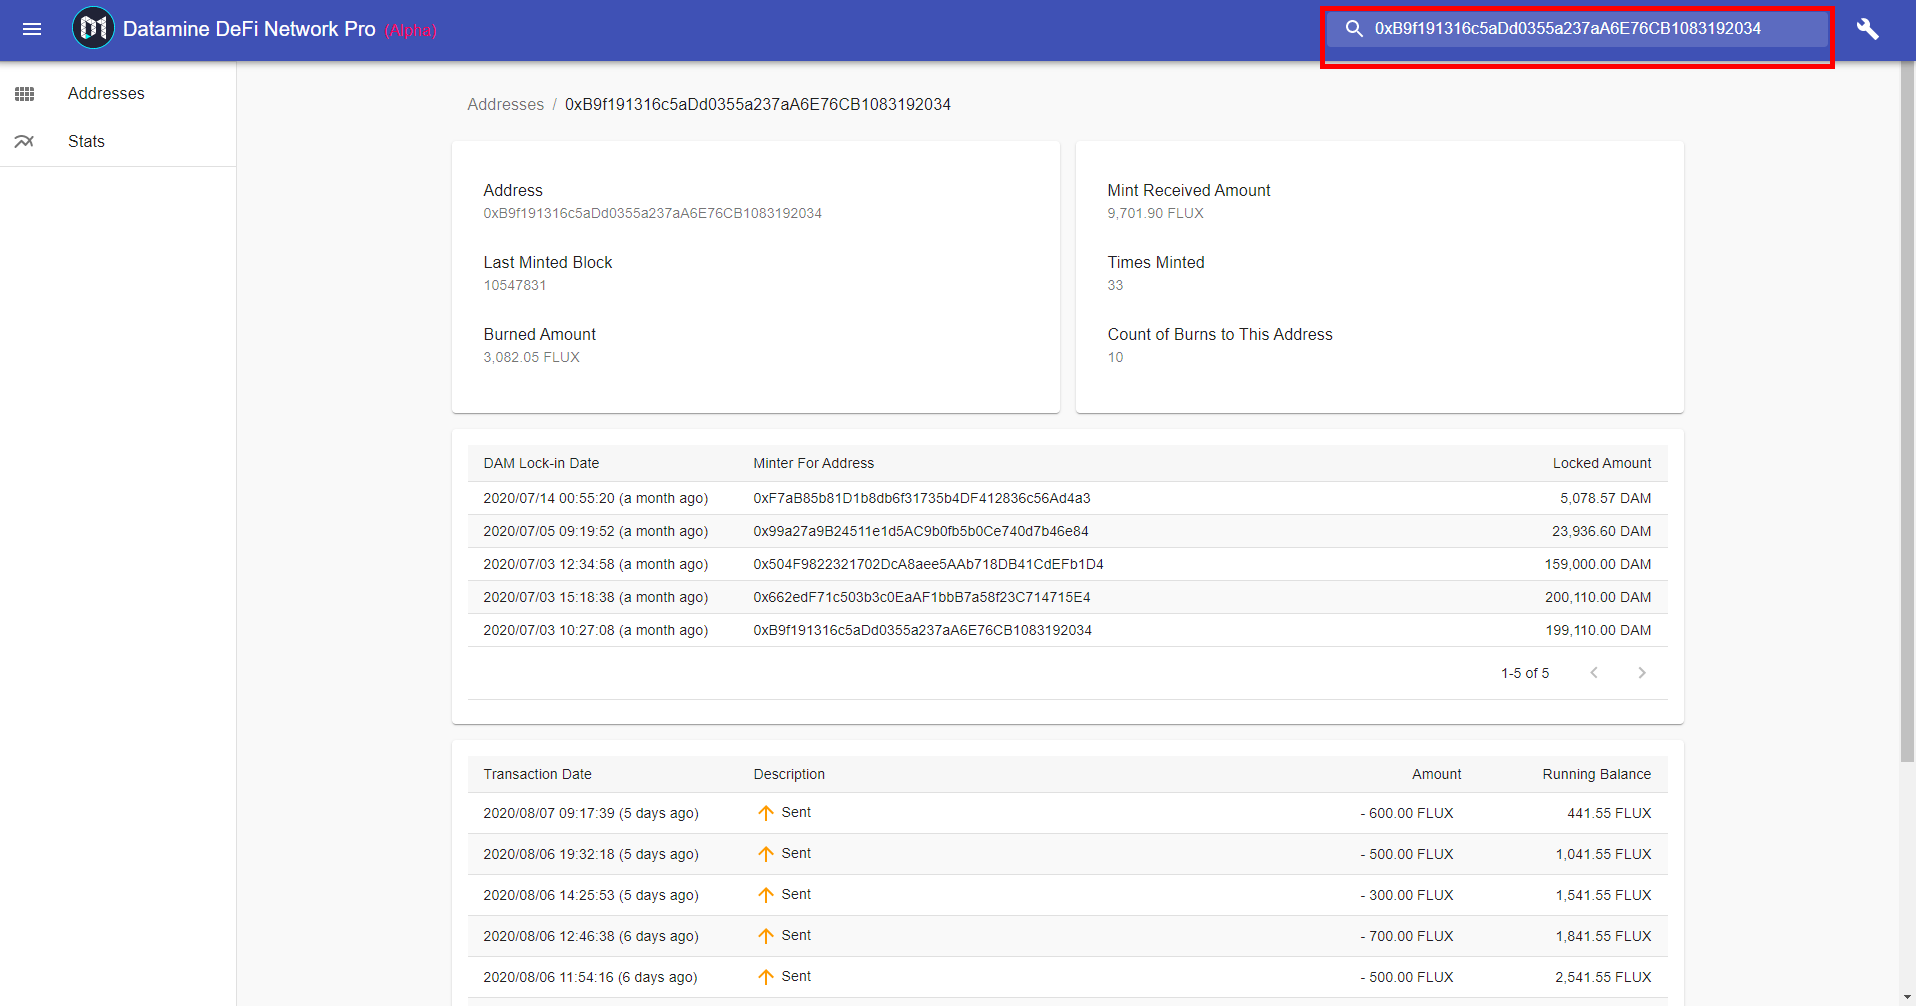This screenshot has width=1916, height=1006.
Task: Click the Burned Amount value 3,082.05 FLUX
Action: (531, 357)
